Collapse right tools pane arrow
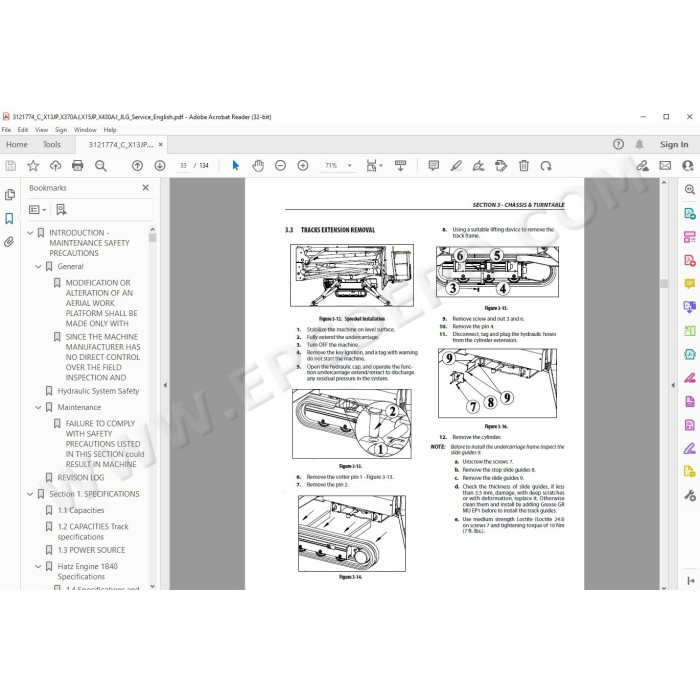700x700 pixels. 673,385
